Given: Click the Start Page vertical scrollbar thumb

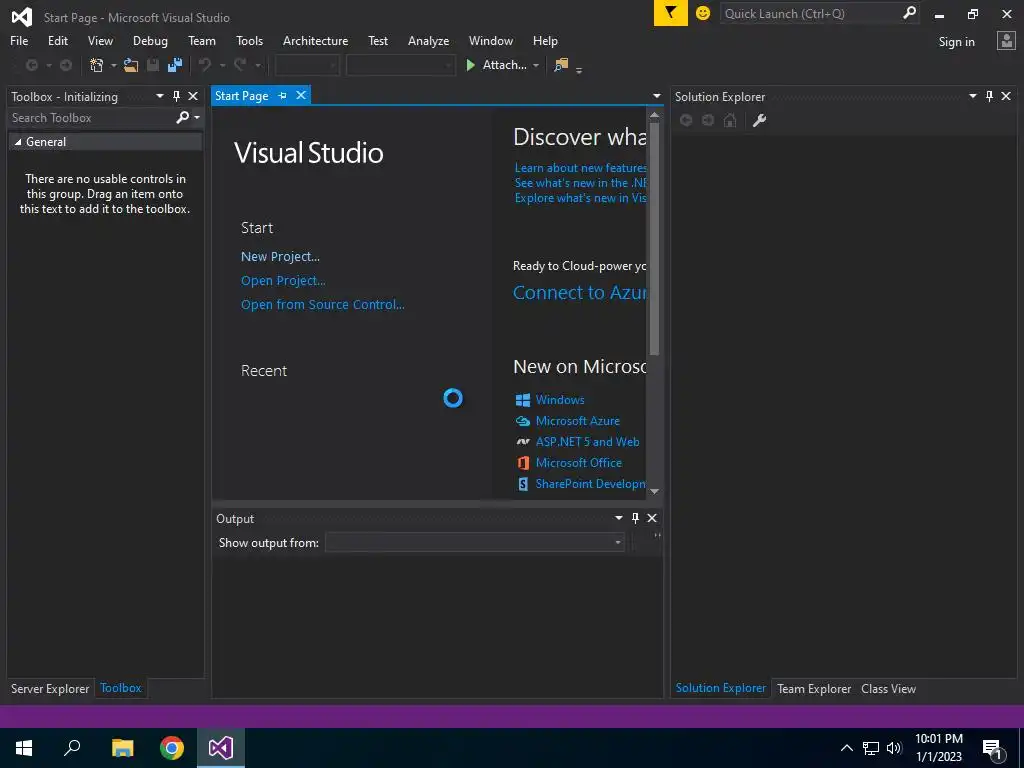Looking at the screenshot, I should coord(654,238).
